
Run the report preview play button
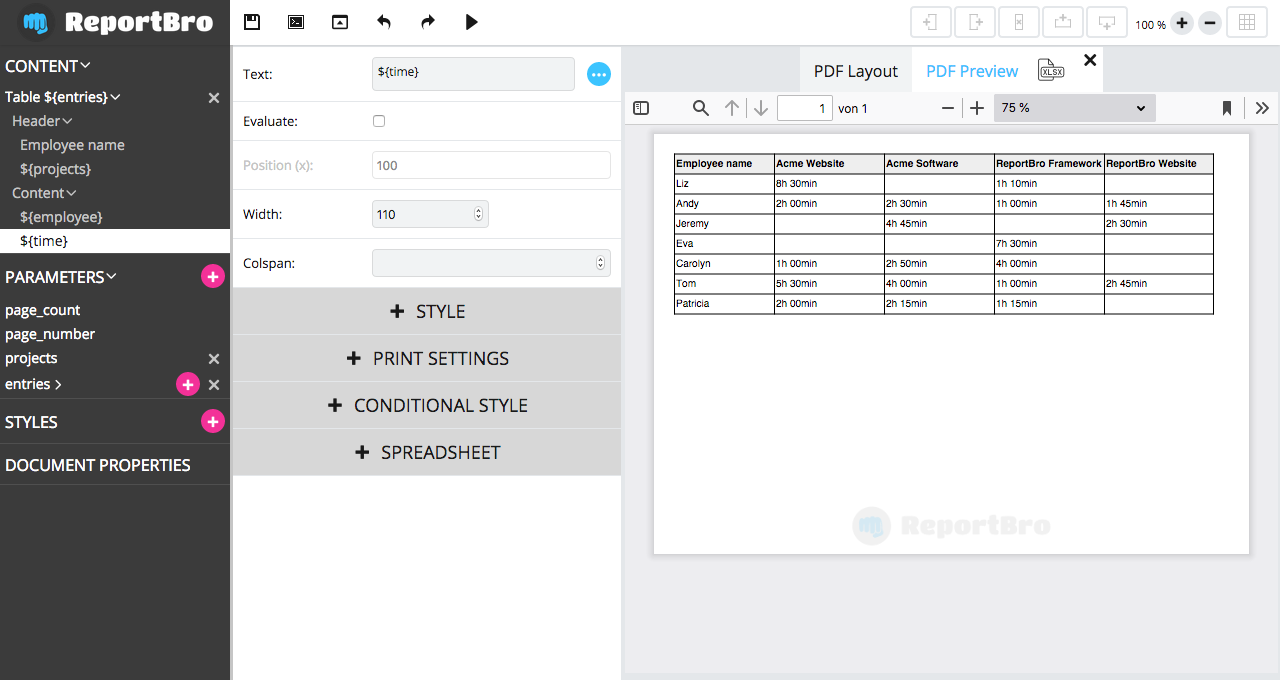tap(472, 22)
